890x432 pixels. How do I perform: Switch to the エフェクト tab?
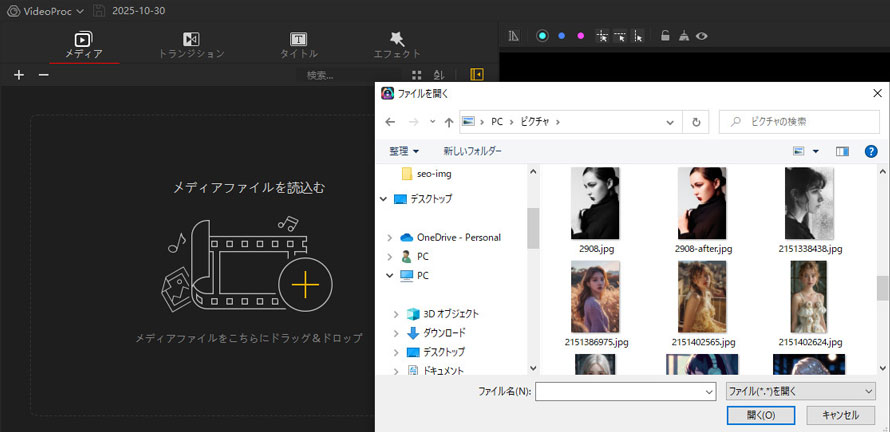pyautogui.click(x=397, y=46)
